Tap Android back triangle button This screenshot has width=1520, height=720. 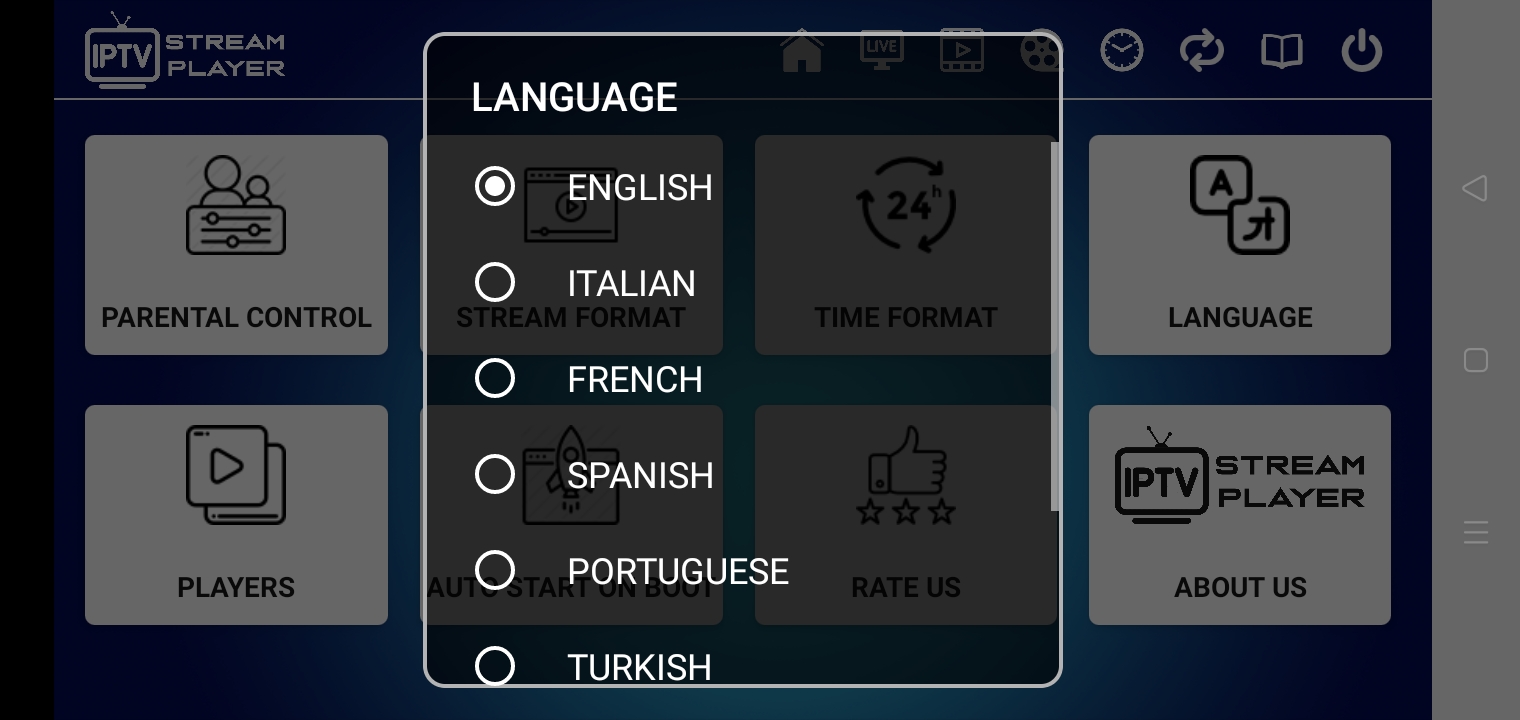tap(1475, 188)
